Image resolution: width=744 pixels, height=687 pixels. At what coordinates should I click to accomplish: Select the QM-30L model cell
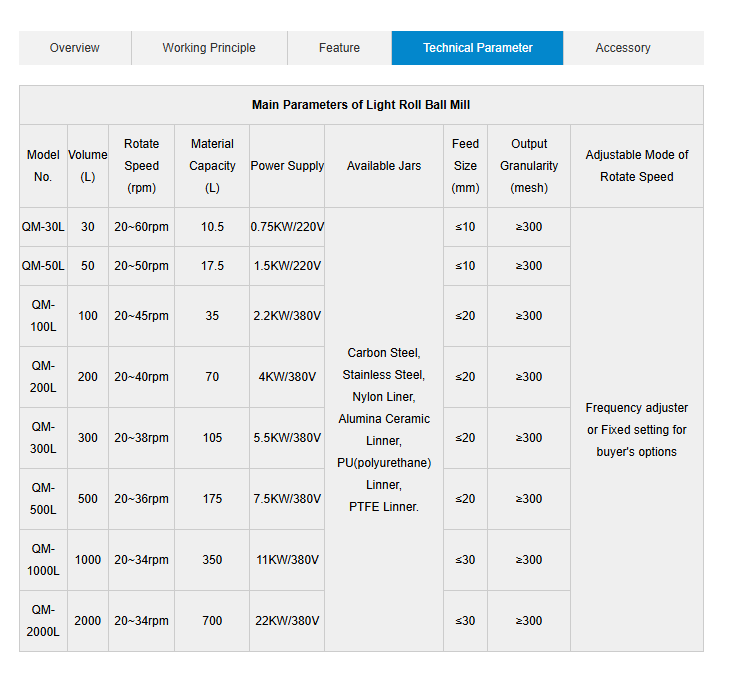tap(43, 227)
